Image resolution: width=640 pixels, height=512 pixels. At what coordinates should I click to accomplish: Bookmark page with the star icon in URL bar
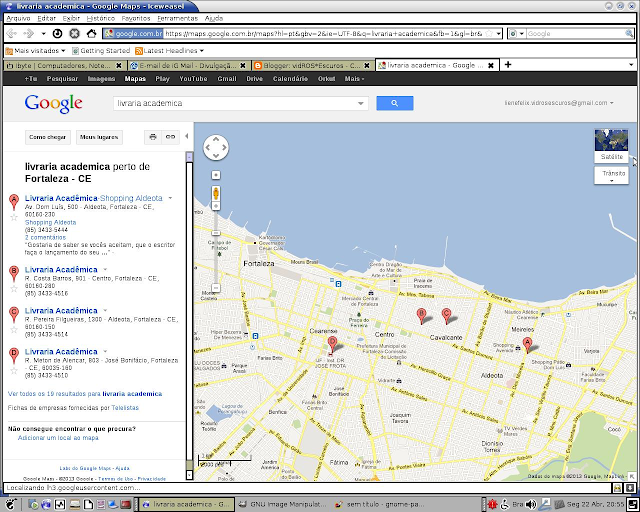(489, 33)
